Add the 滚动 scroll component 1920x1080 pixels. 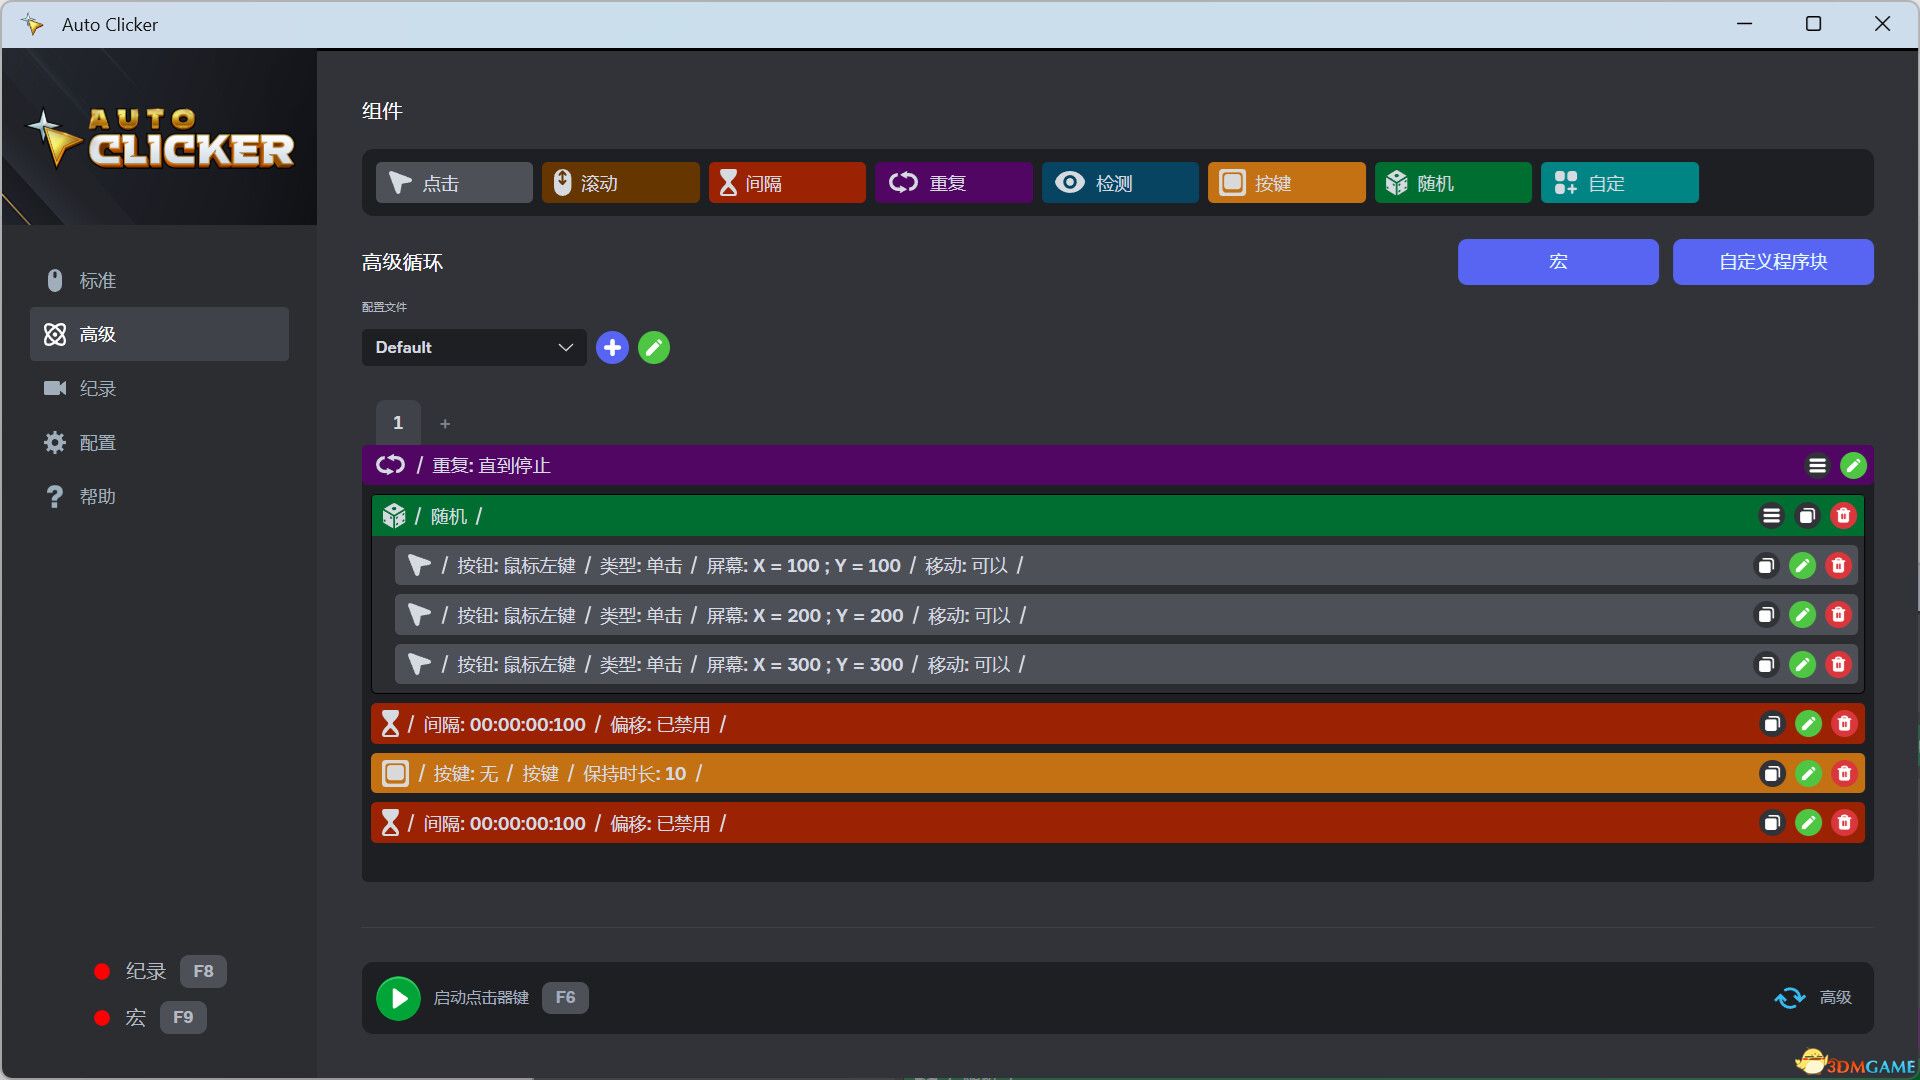tap(620, 183)
